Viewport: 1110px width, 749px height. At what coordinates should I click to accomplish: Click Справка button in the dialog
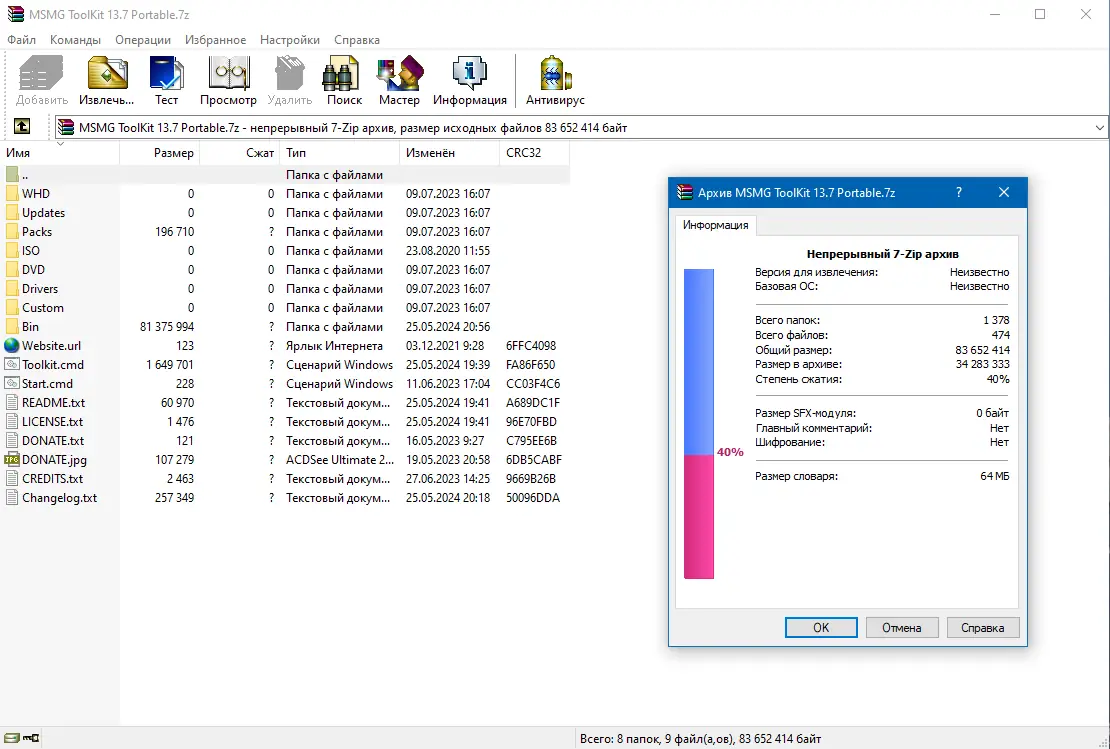983,627
